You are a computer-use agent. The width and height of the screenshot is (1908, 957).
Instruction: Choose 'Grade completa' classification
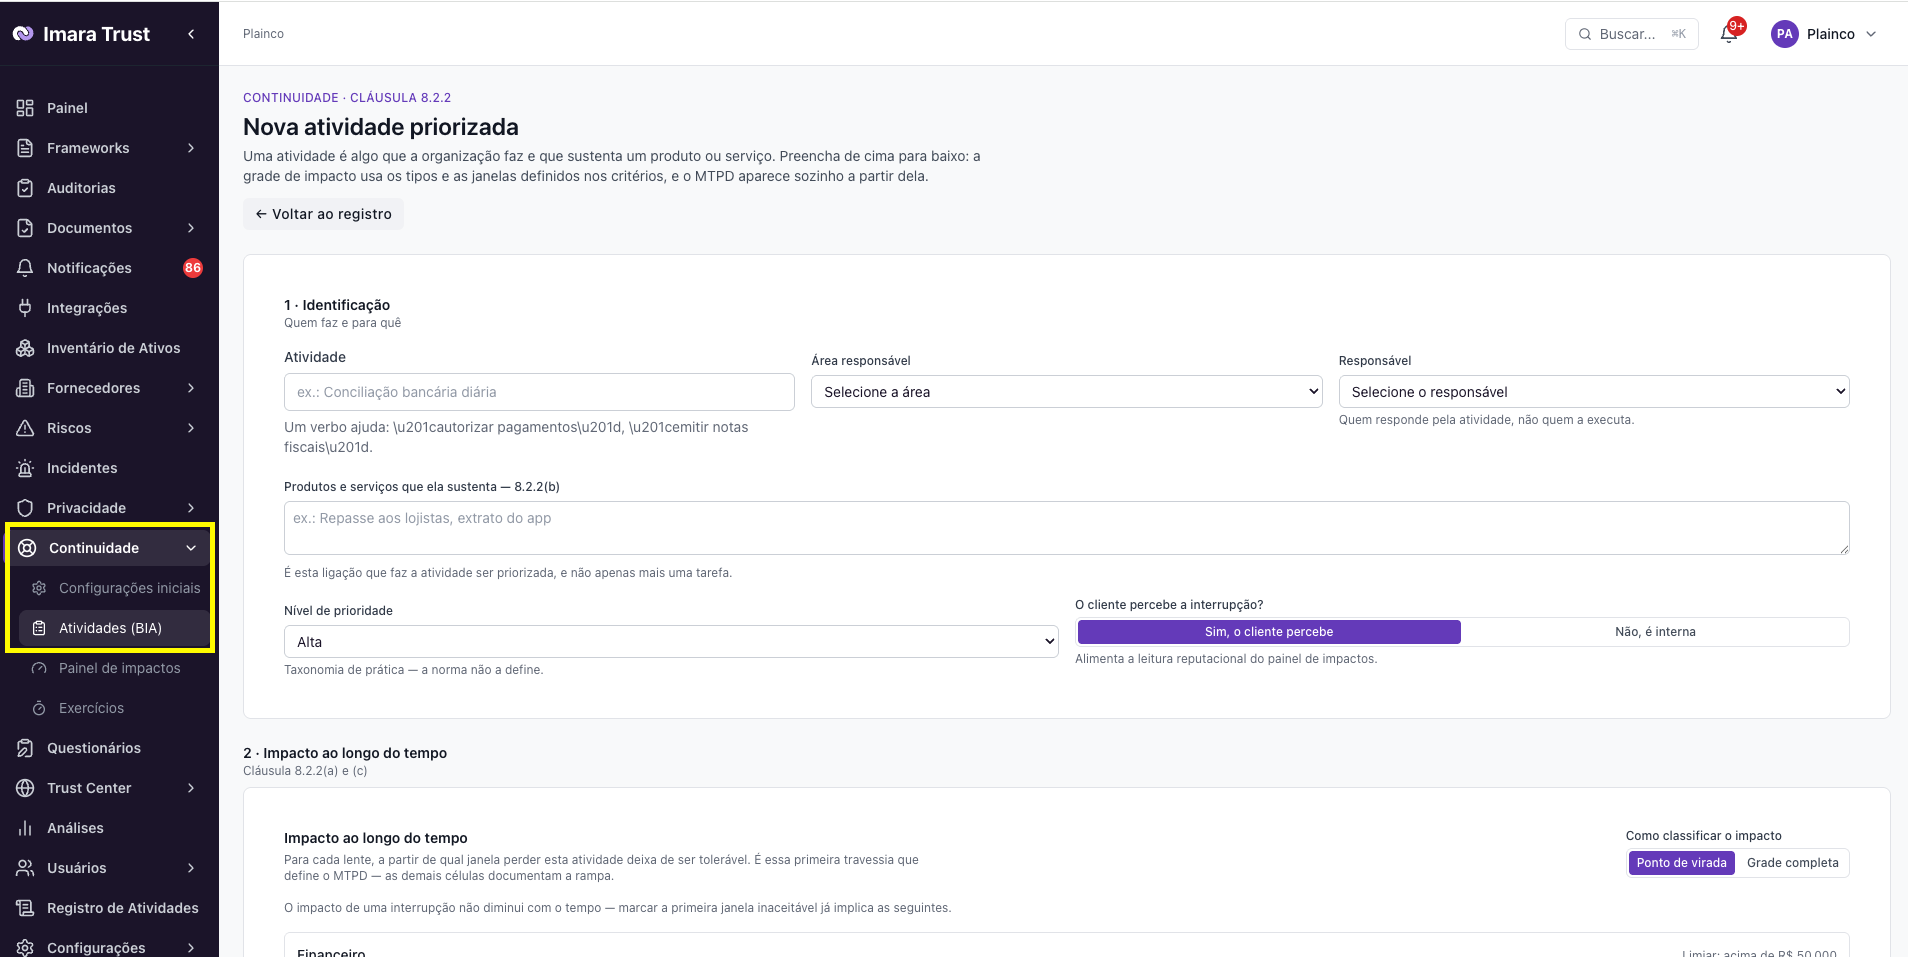click(x=1792, y=863)
